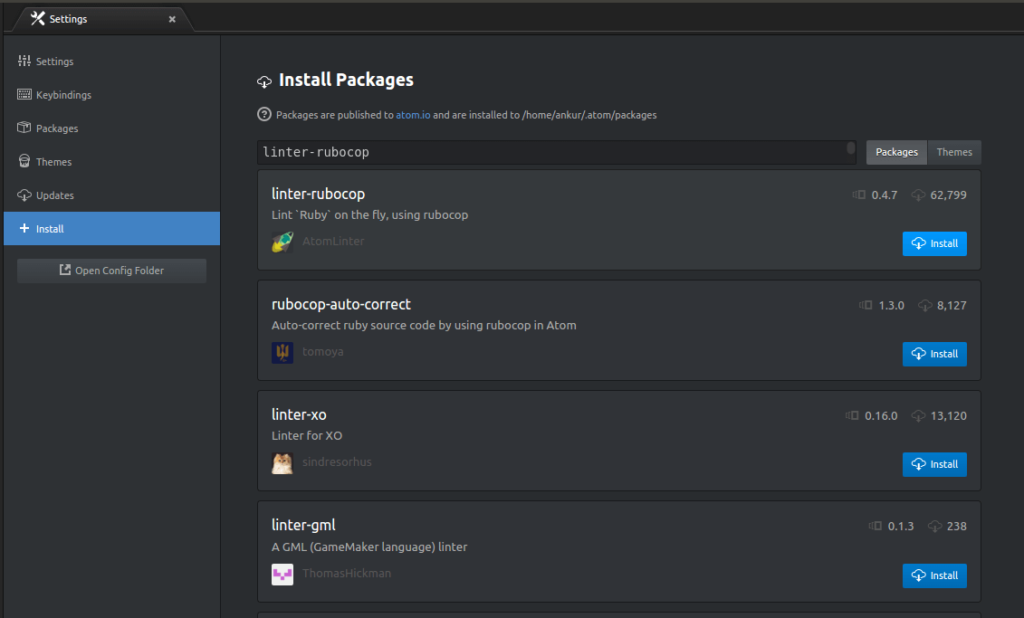
Task: Click the Updates cloud icon in sidebar
Action: tap(24, 195)
